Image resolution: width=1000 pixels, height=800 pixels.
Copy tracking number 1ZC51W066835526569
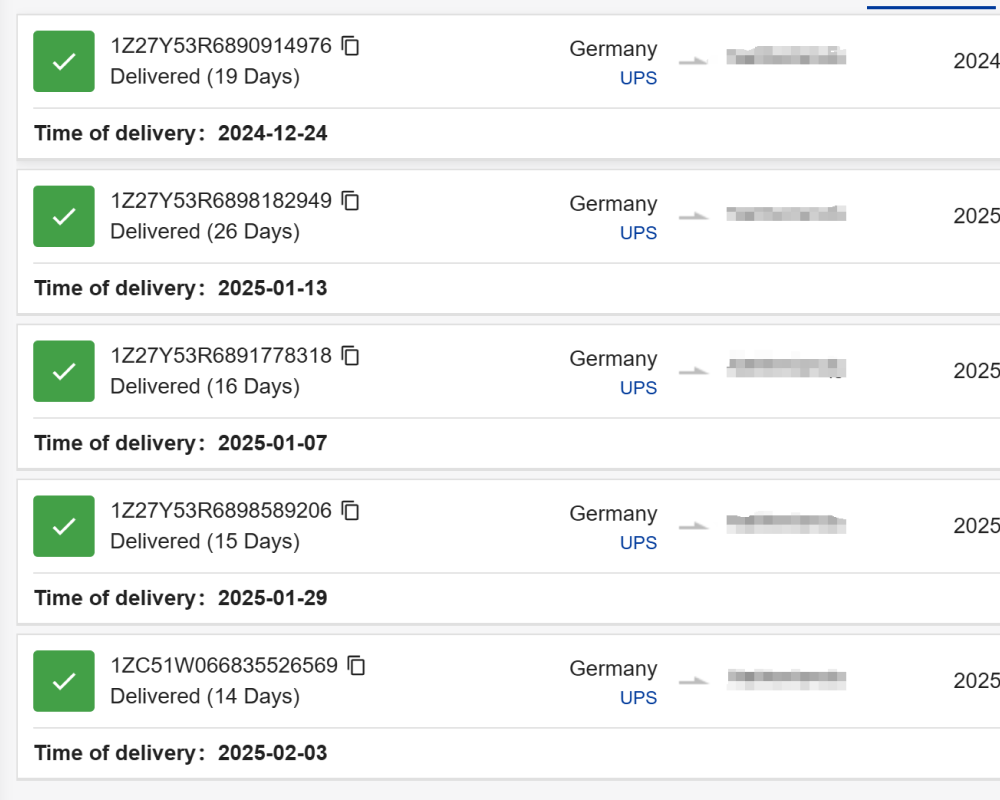coord(356,666)
